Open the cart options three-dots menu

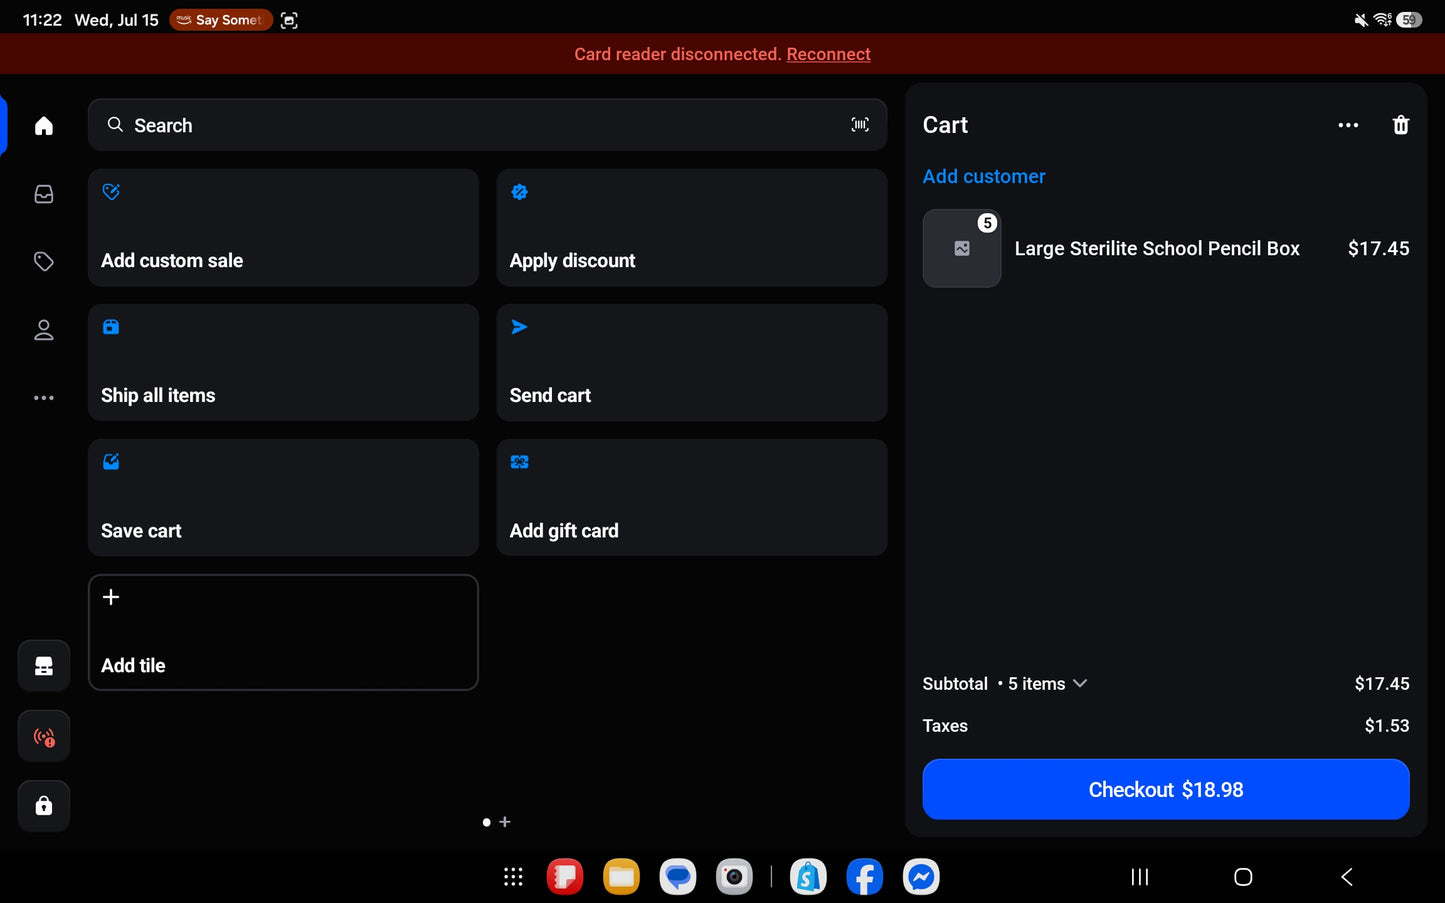[1348, 125]
